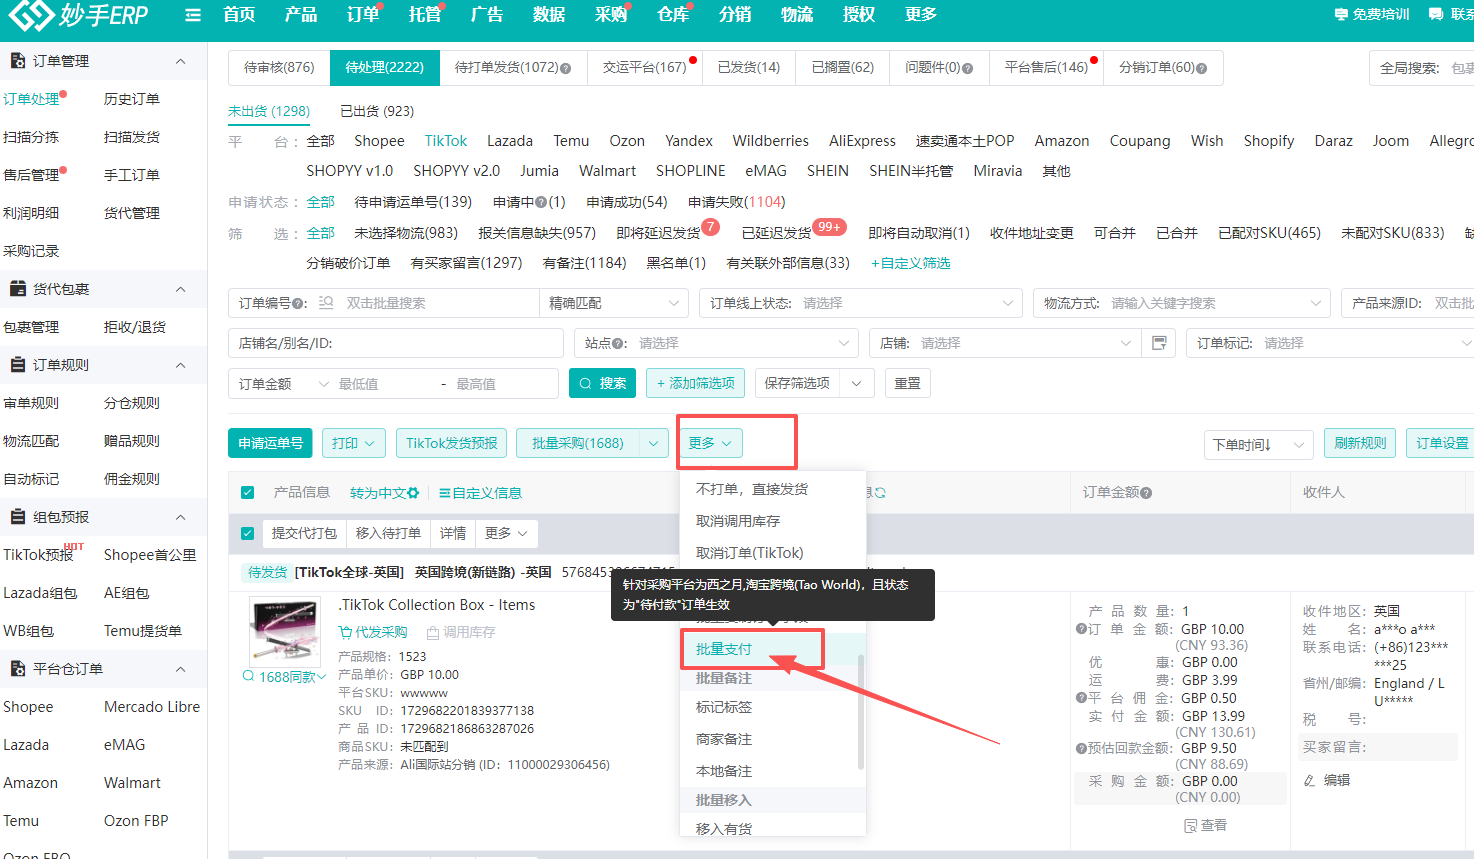The image size is (1474, 859).
Task: Switch to the 待审核(876) tab
Action: 279,67
